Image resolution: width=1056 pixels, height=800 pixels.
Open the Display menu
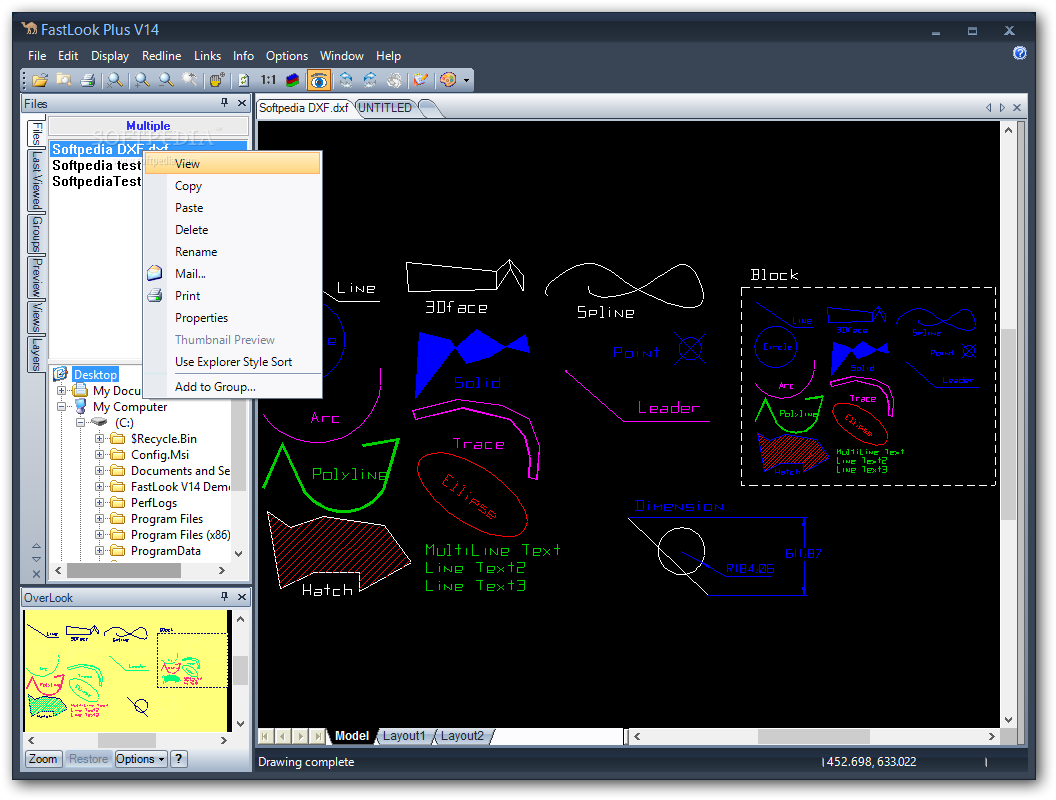110,56
